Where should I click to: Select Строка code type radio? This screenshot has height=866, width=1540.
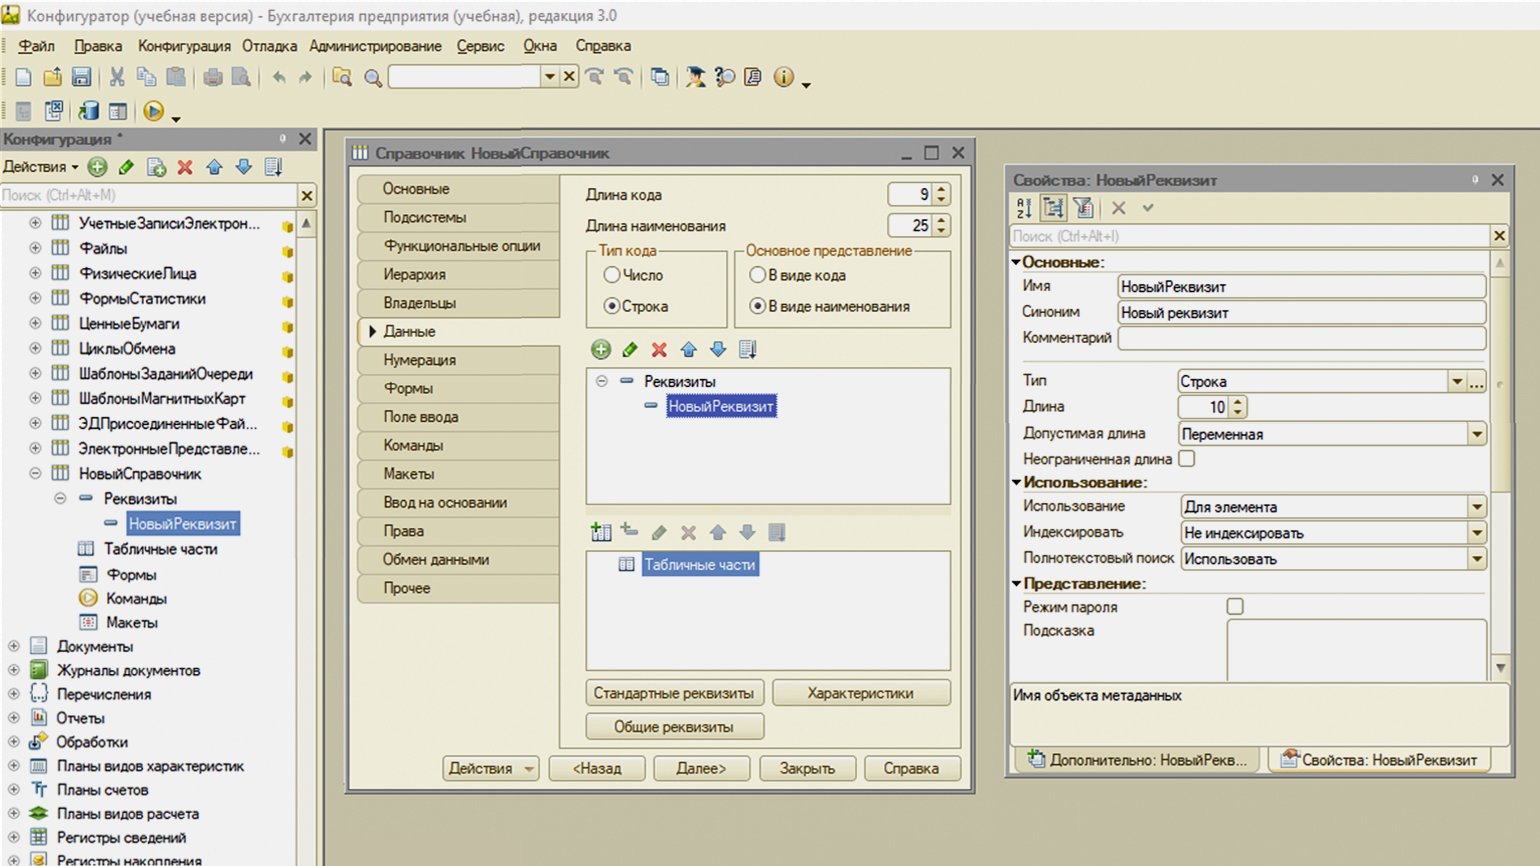611,306
